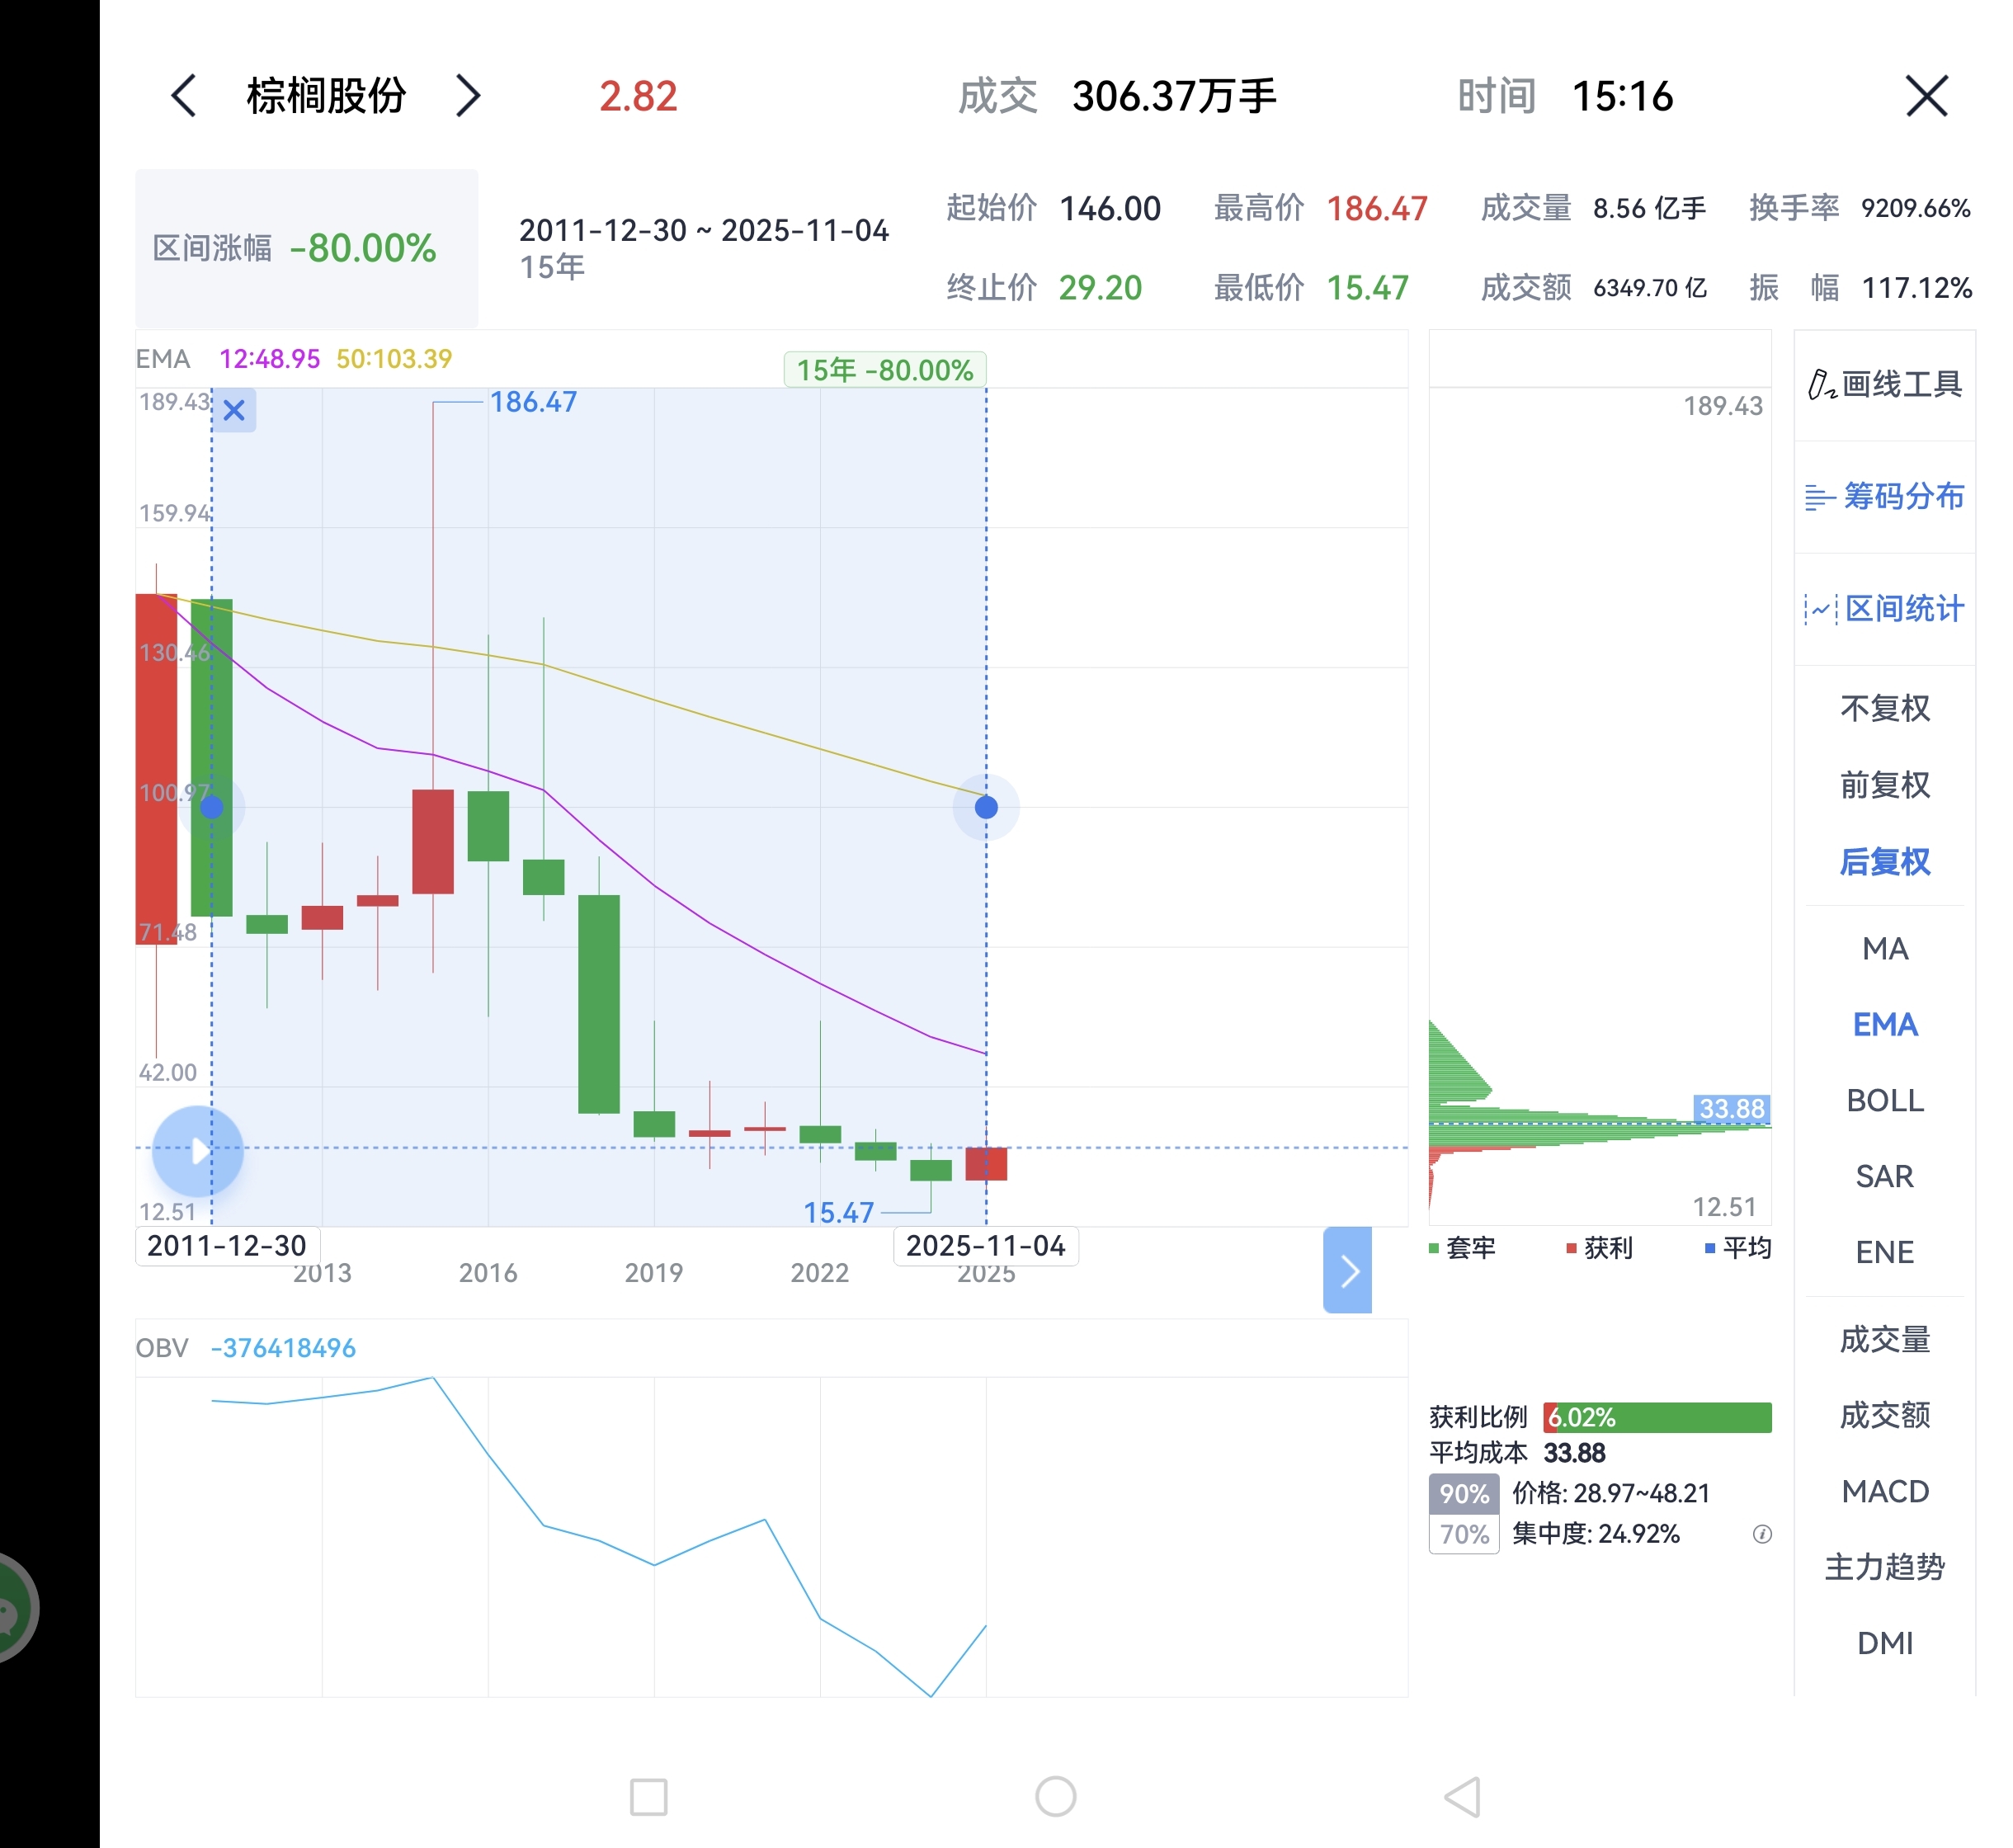Expand chart with blue right chevron tab
The image size is (2013, 1848).
tap(1347, 1270)
